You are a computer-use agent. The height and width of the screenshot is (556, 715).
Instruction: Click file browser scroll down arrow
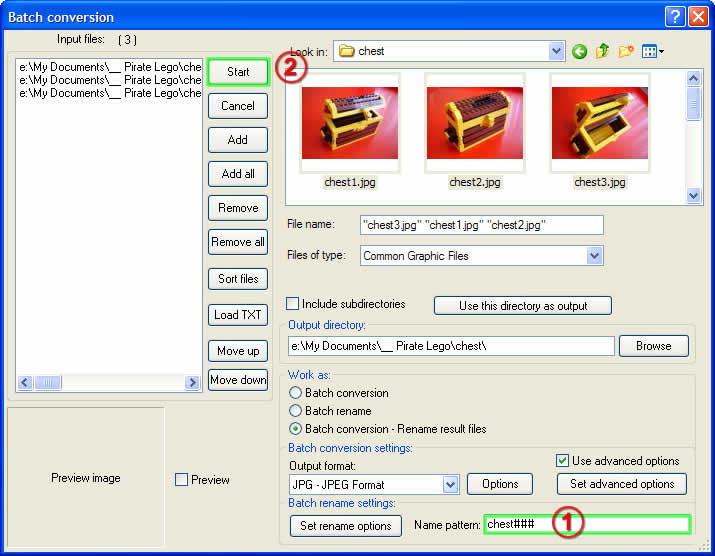tap(694, 196)
